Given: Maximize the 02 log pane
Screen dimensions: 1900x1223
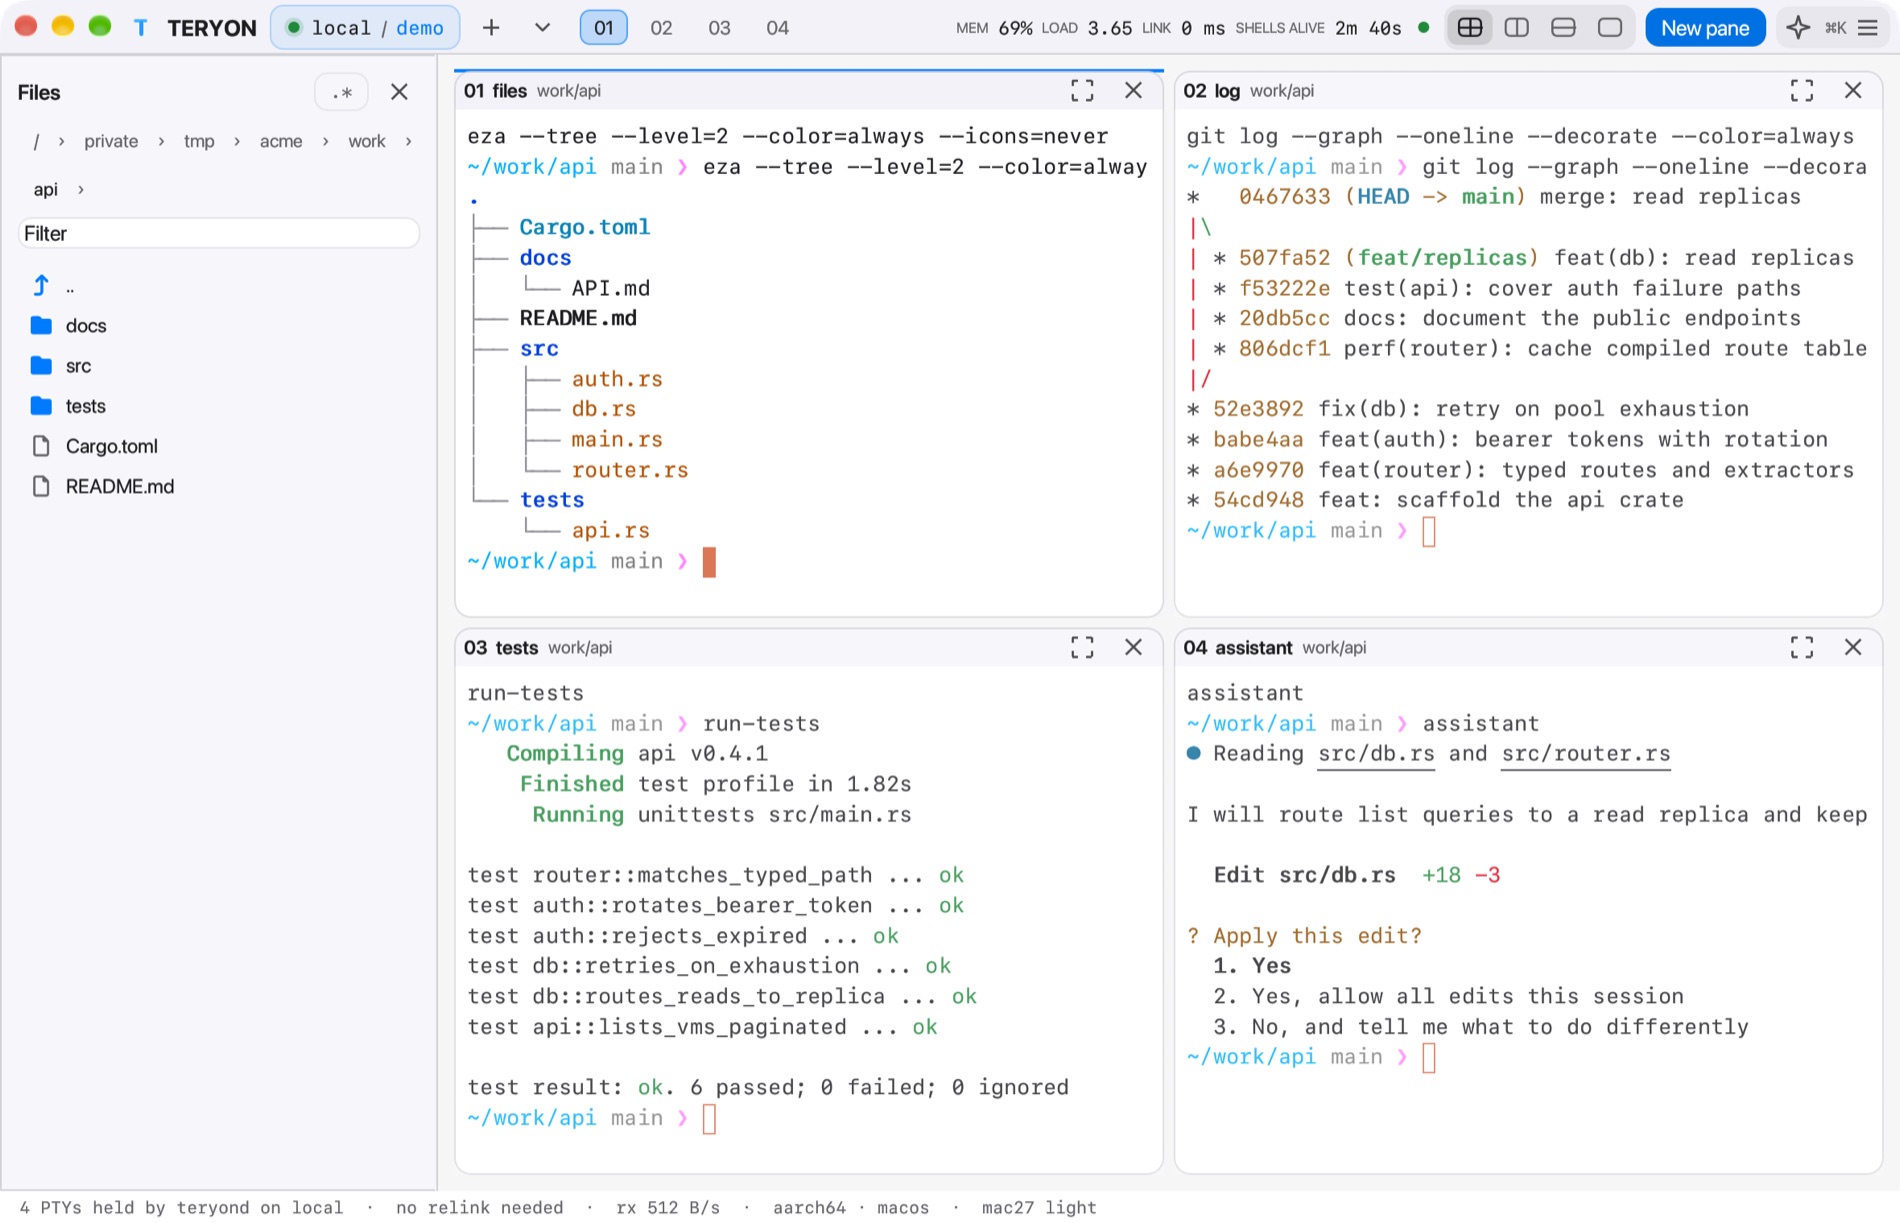Looking at the screenshot, I should point(1802,91).
